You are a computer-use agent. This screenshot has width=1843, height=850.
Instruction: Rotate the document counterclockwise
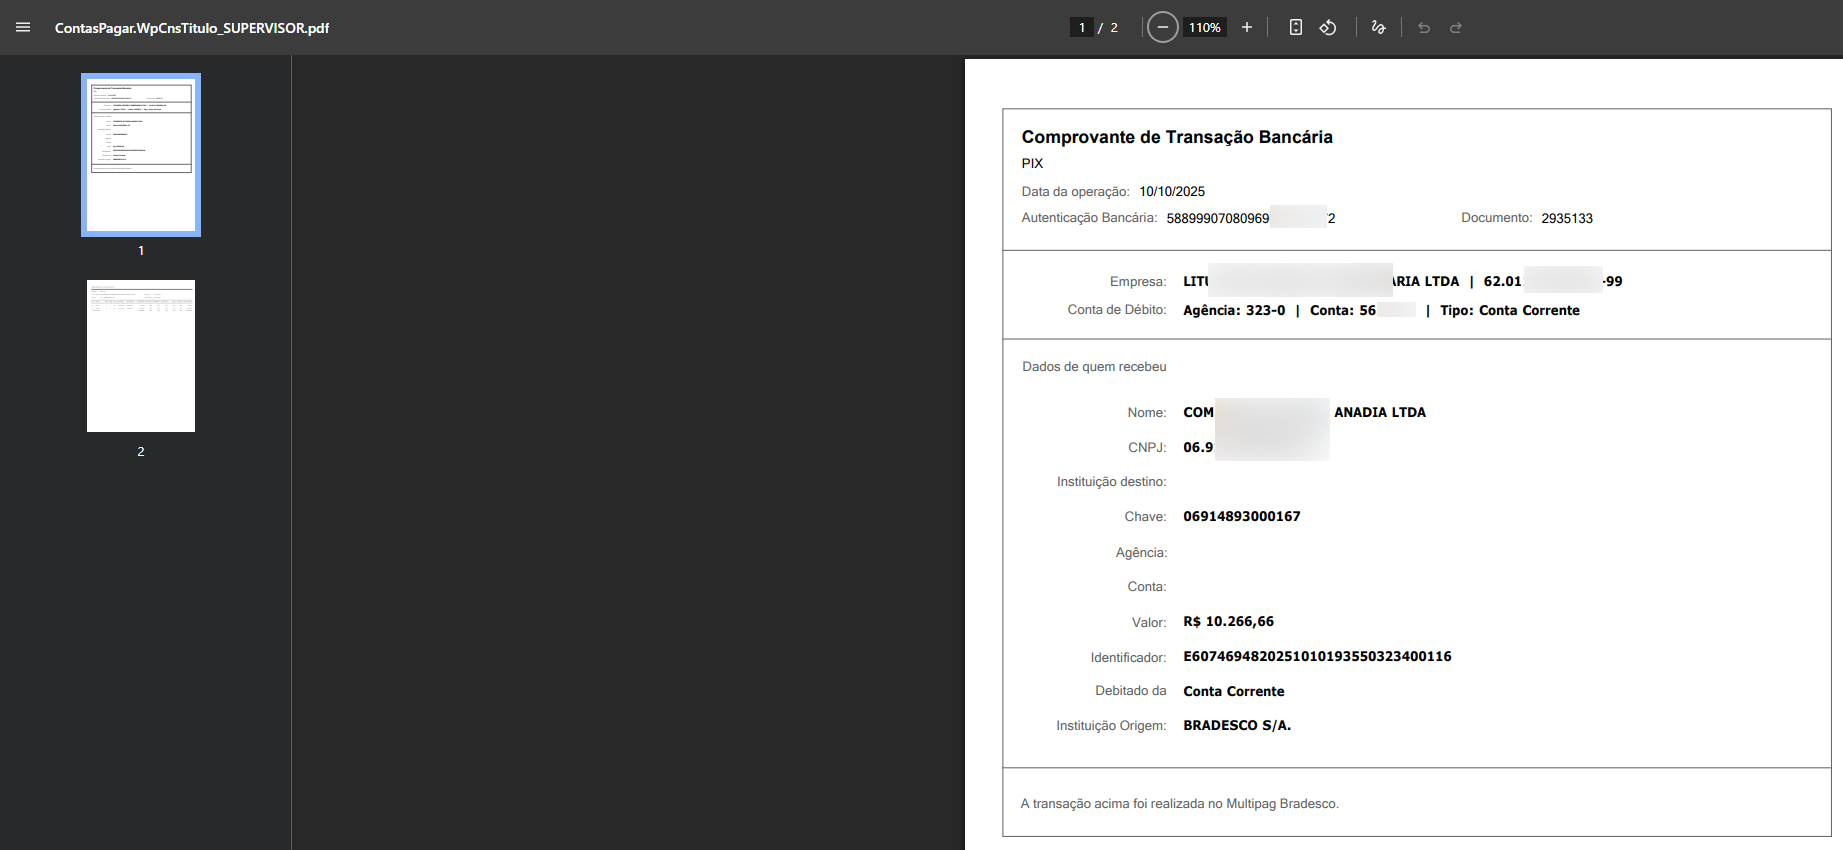coord(1328,27)
